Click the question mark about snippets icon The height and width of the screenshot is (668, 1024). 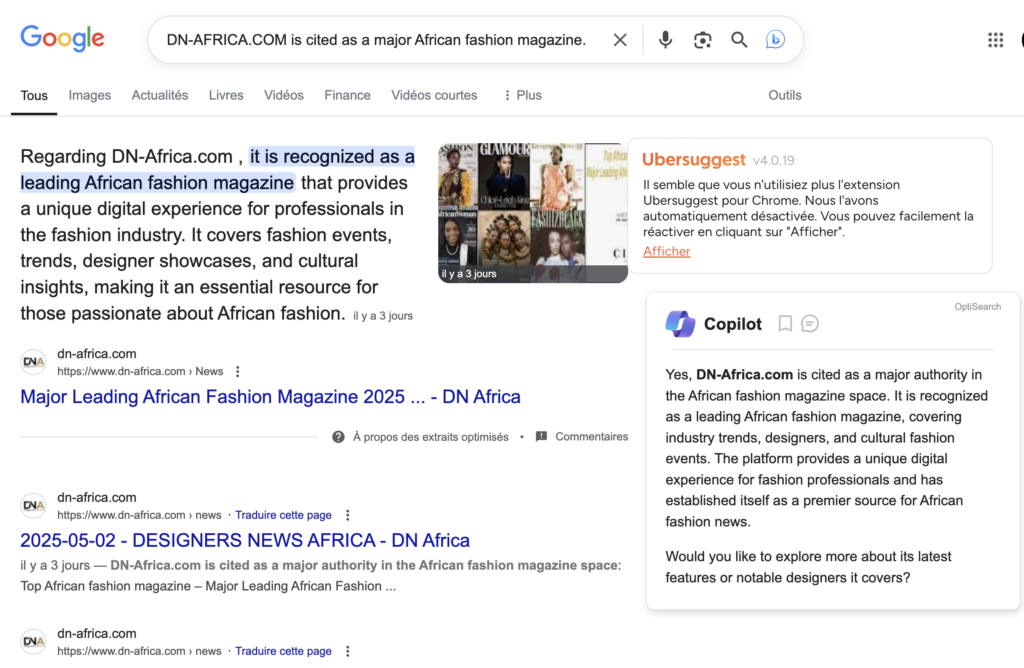click(338, 437)
